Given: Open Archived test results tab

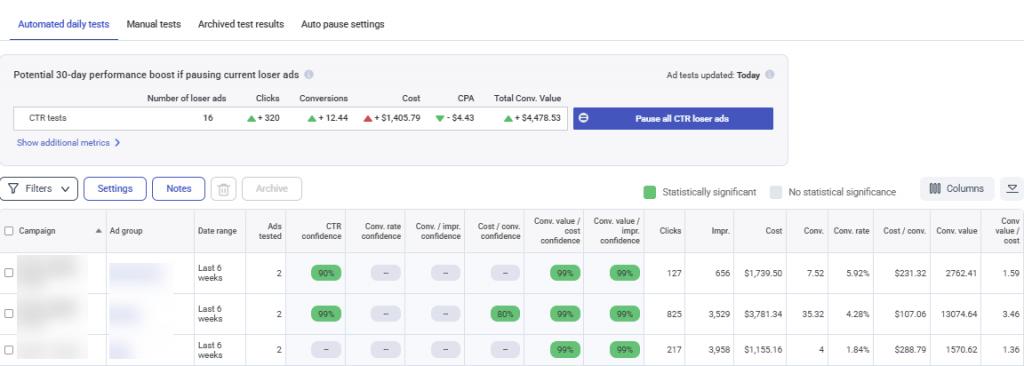Looking at the screenshot, I should click(241, 24).
